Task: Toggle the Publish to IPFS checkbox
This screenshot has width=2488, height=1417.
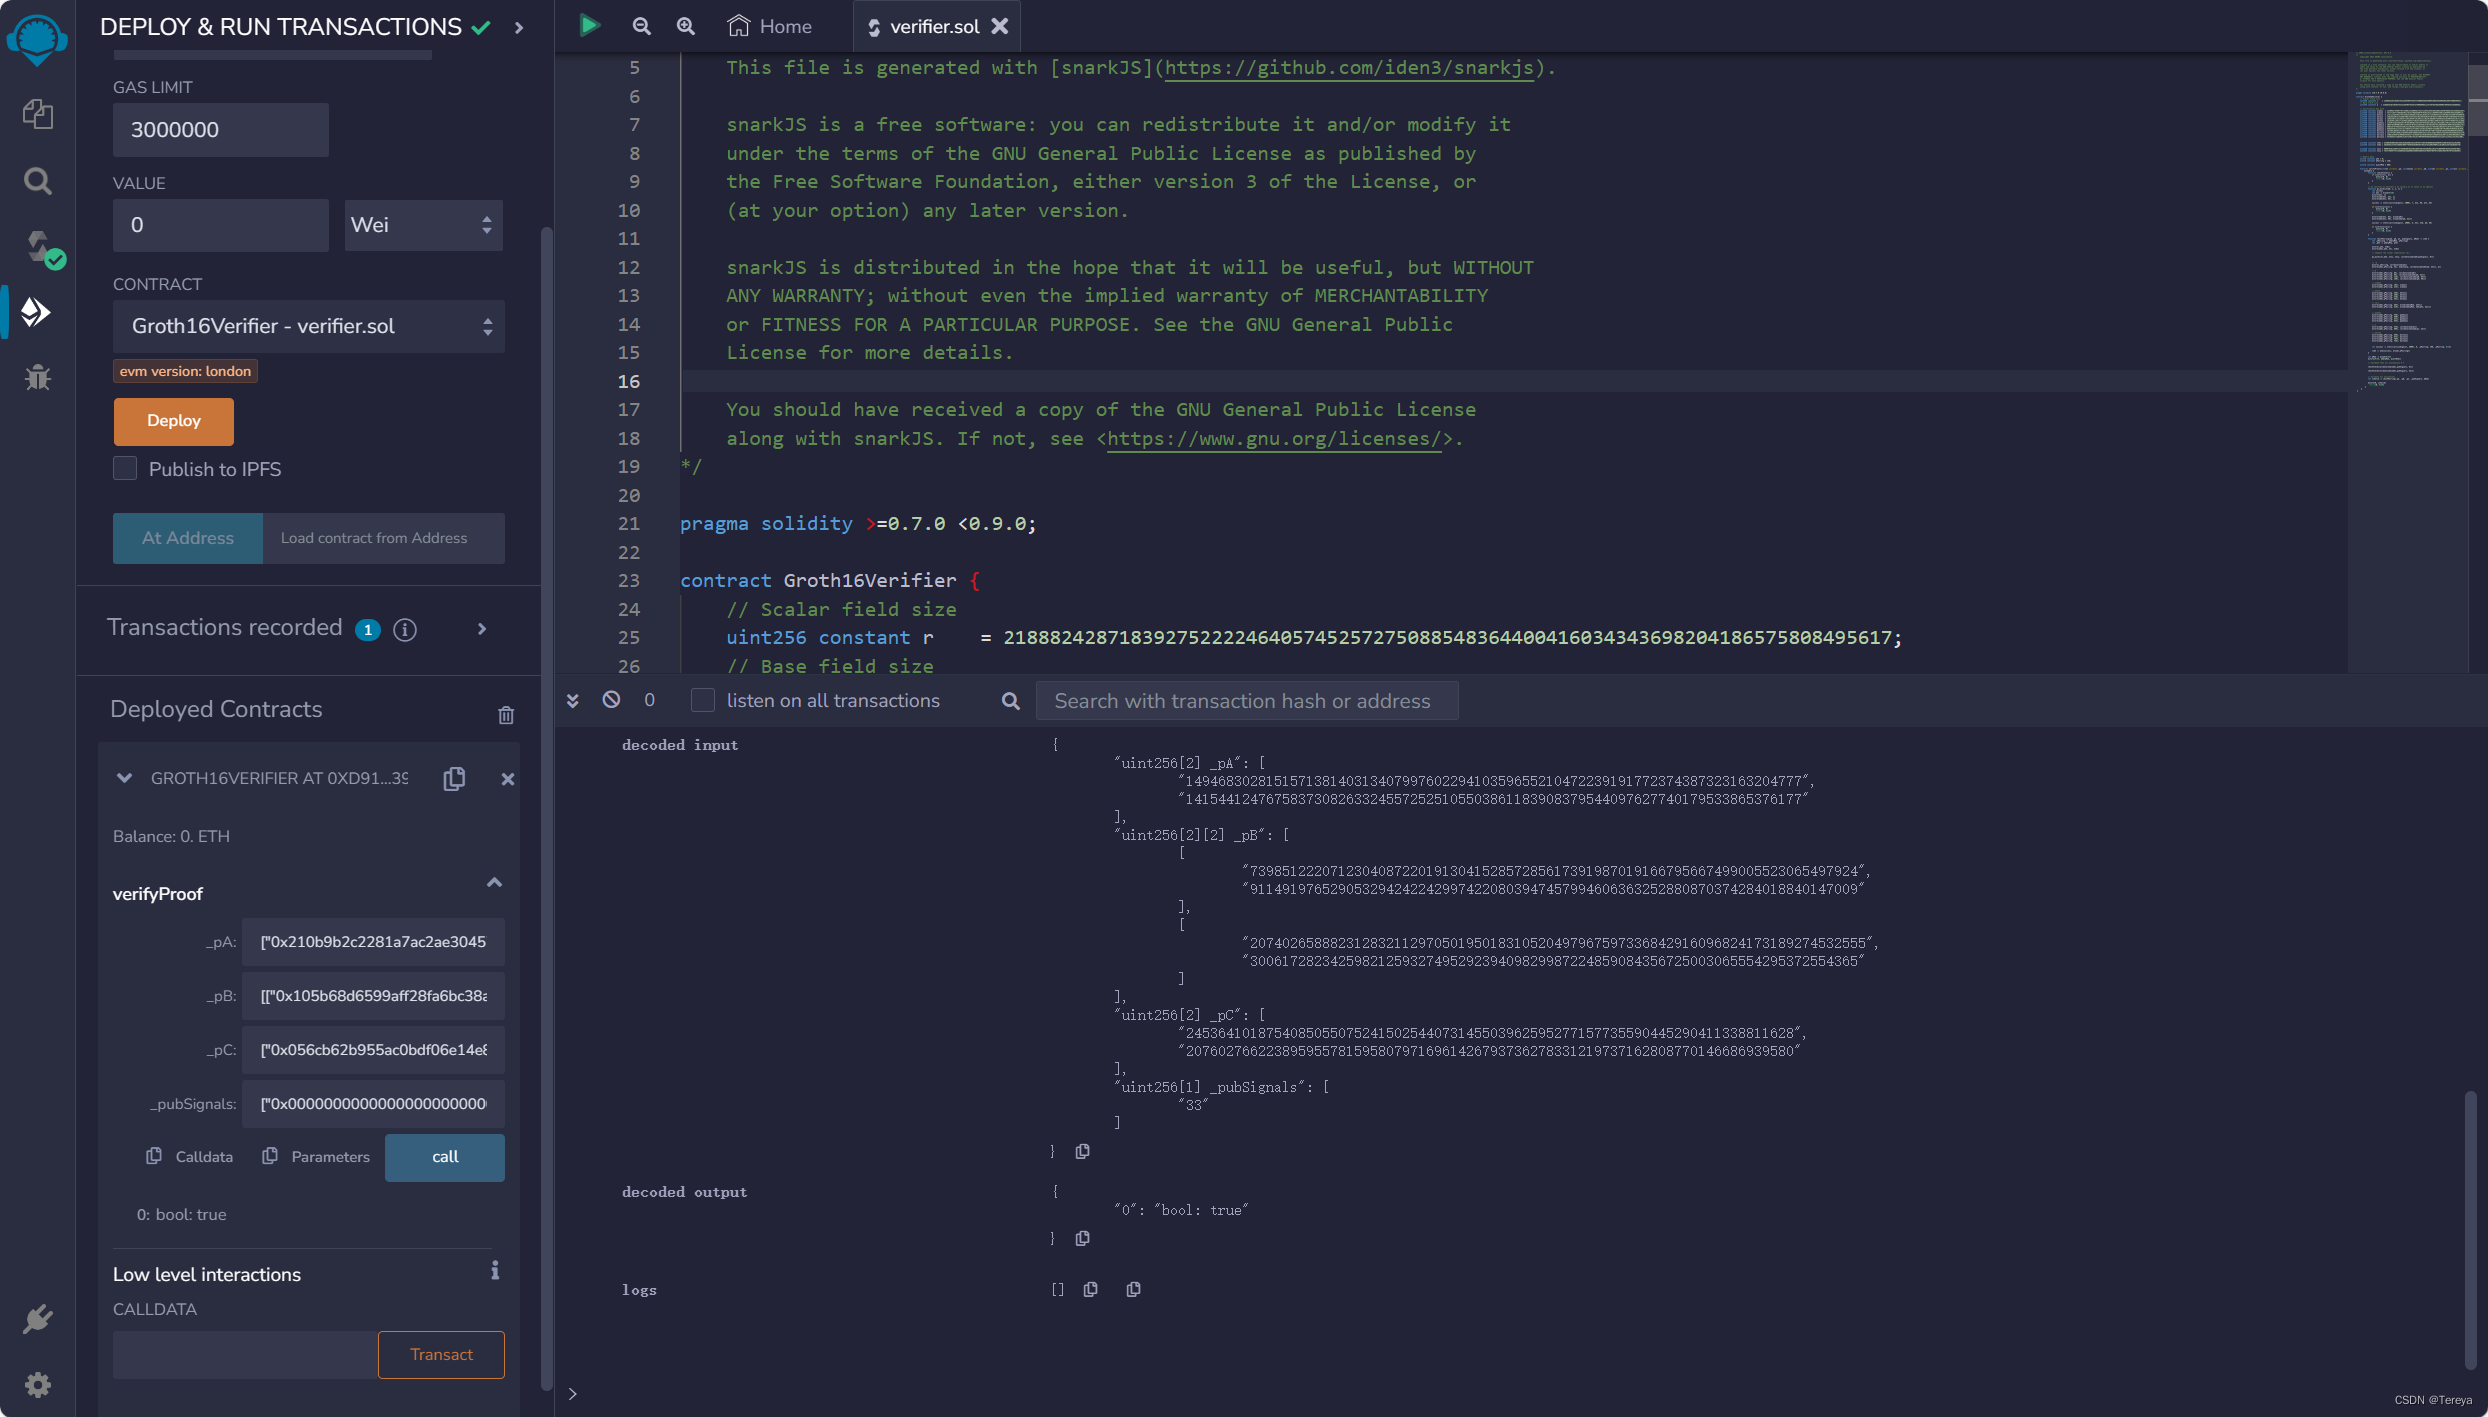Action: (x=126, y=468)
